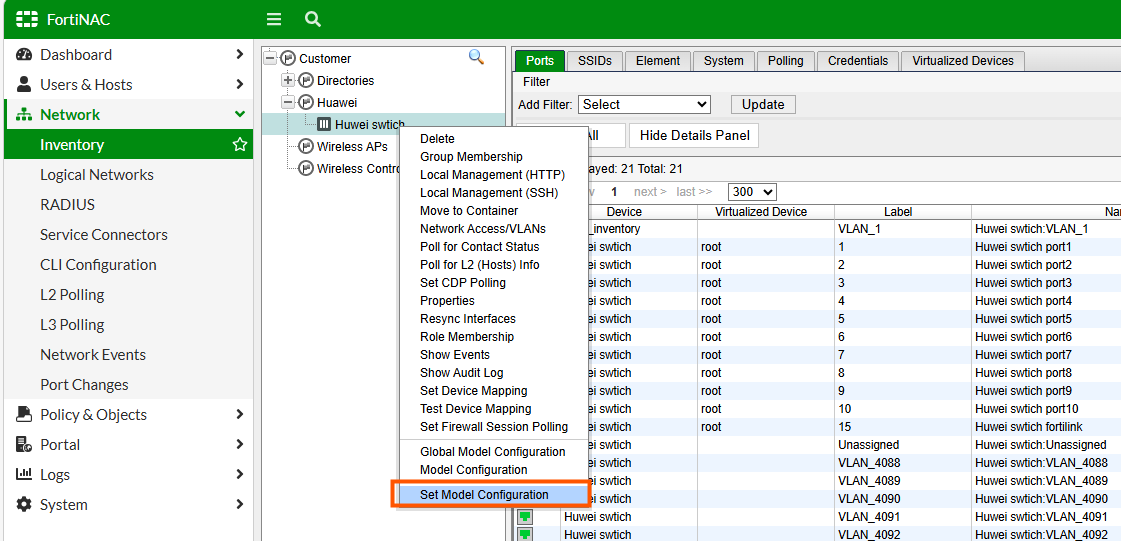Expand the Directories tree node
Screen dimensions: 1121x541
tap(288, 81)
